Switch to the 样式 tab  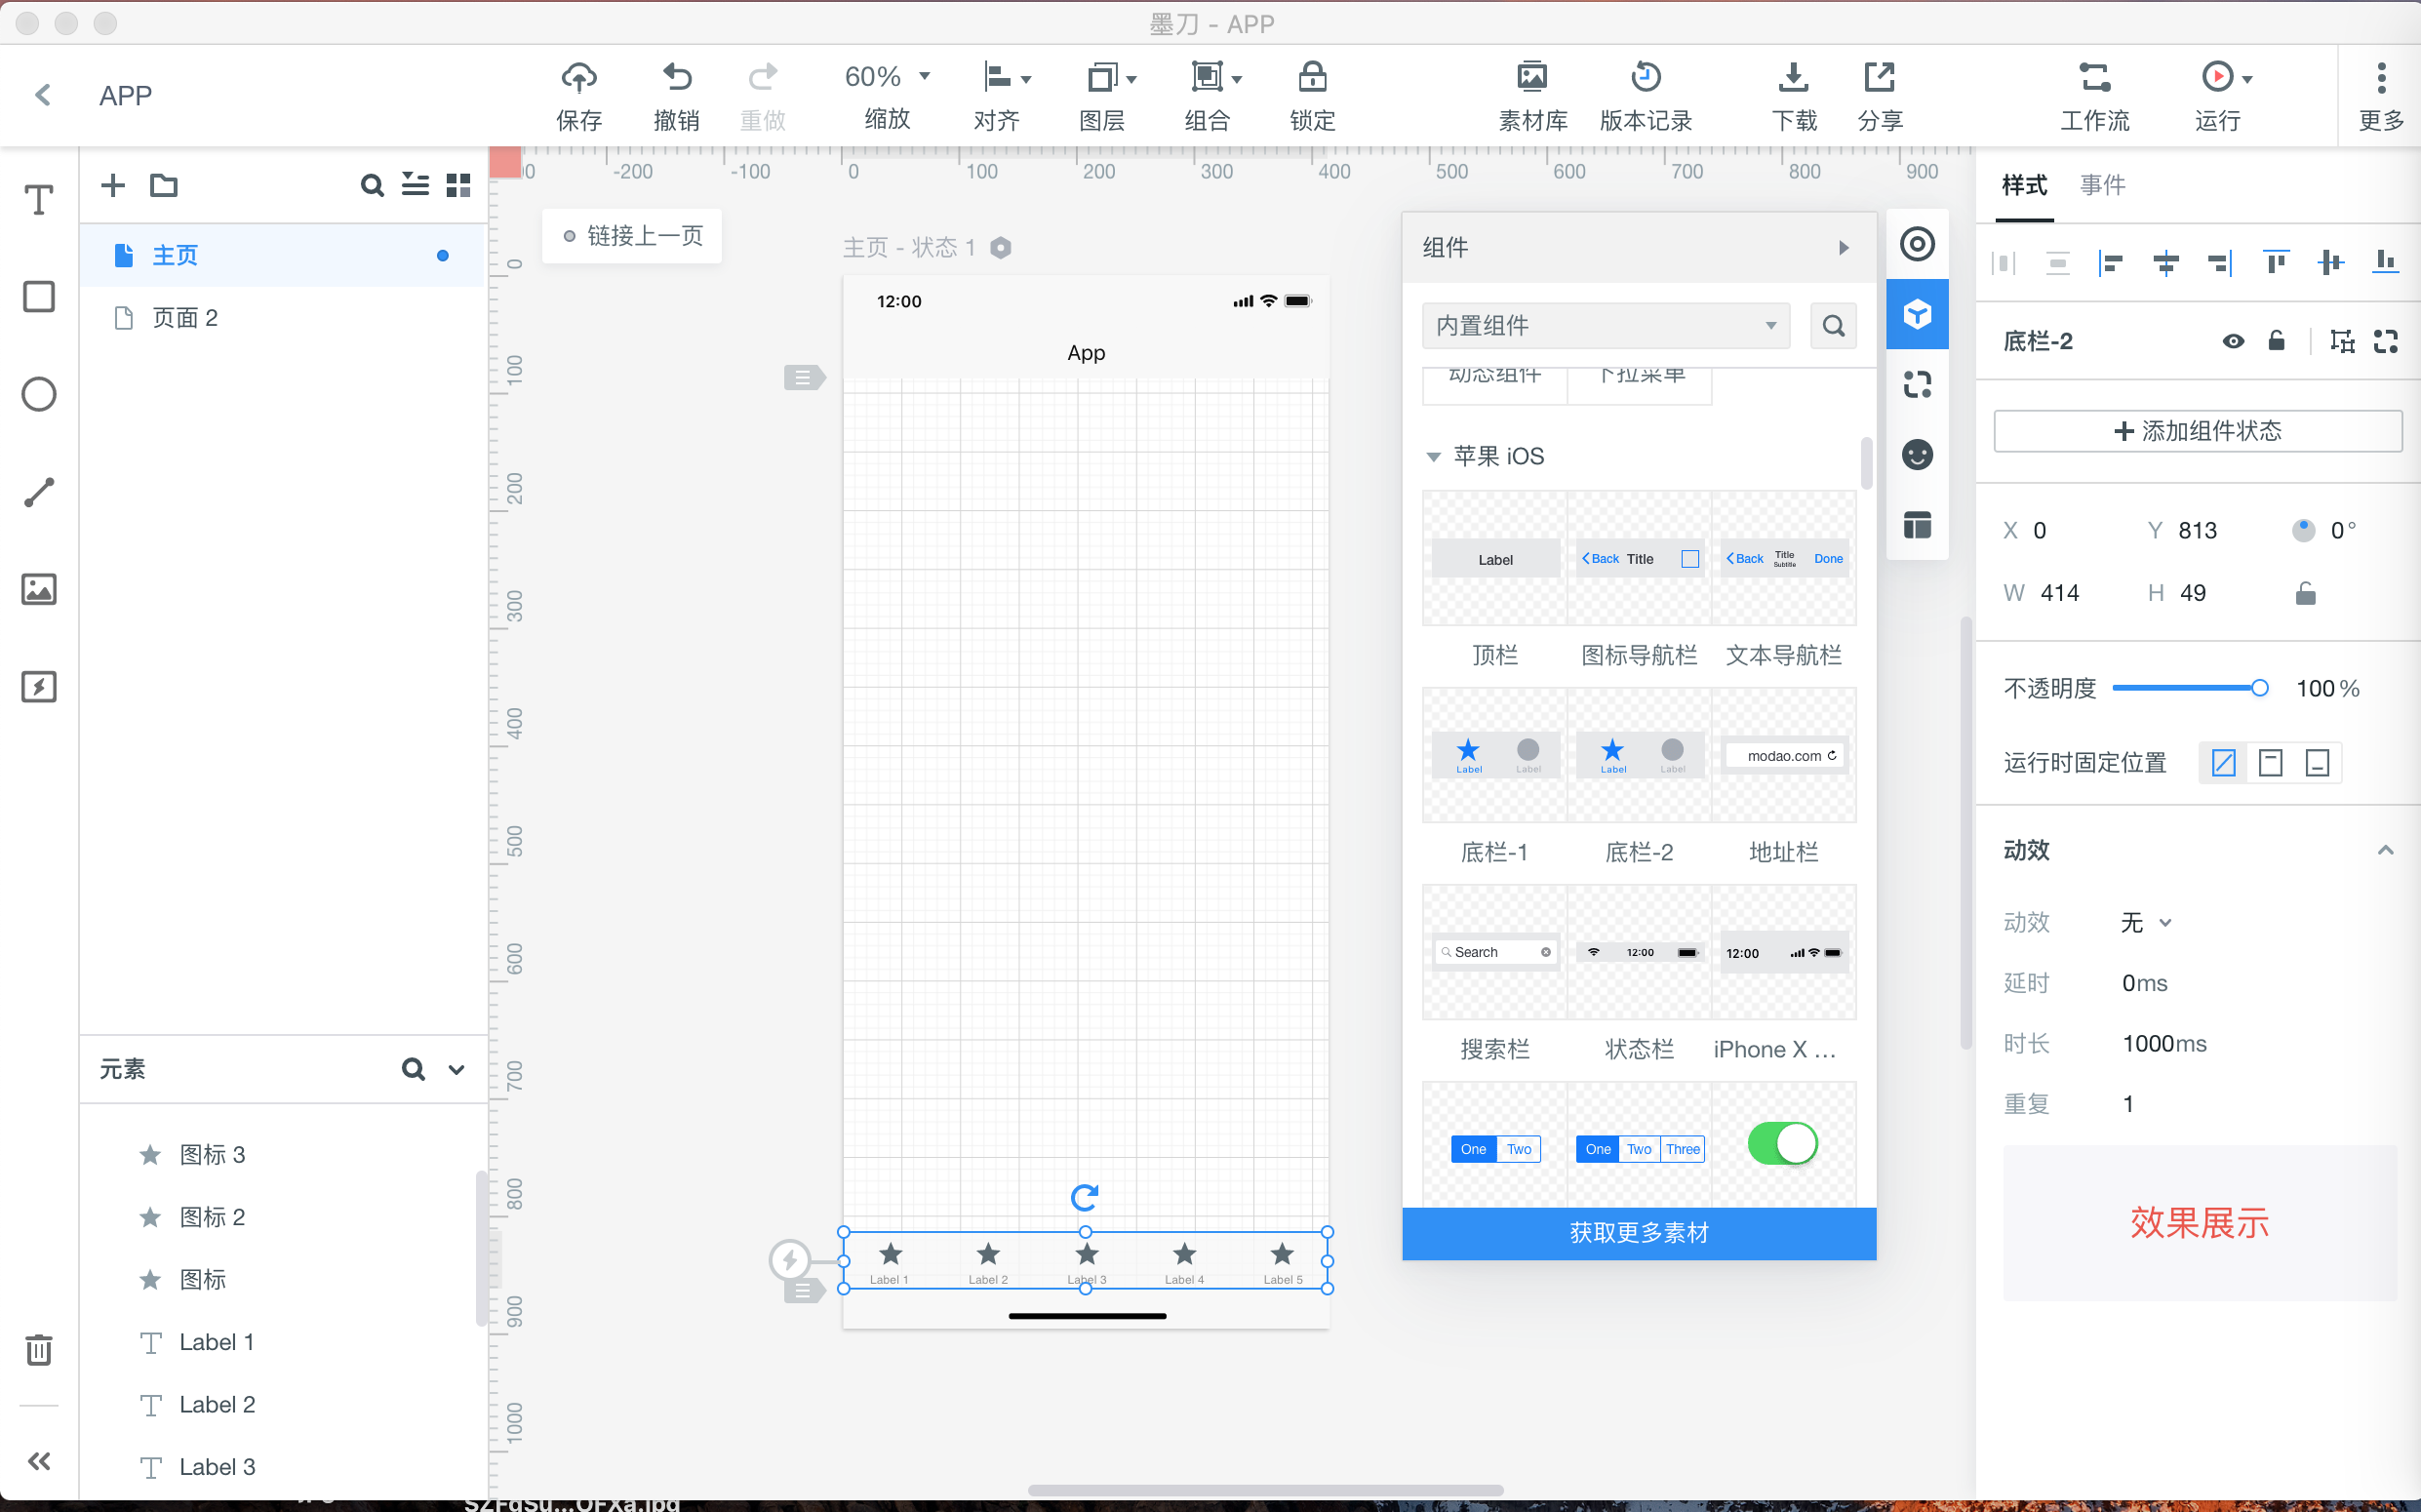pyautogui.click(x=2027, y=184)
